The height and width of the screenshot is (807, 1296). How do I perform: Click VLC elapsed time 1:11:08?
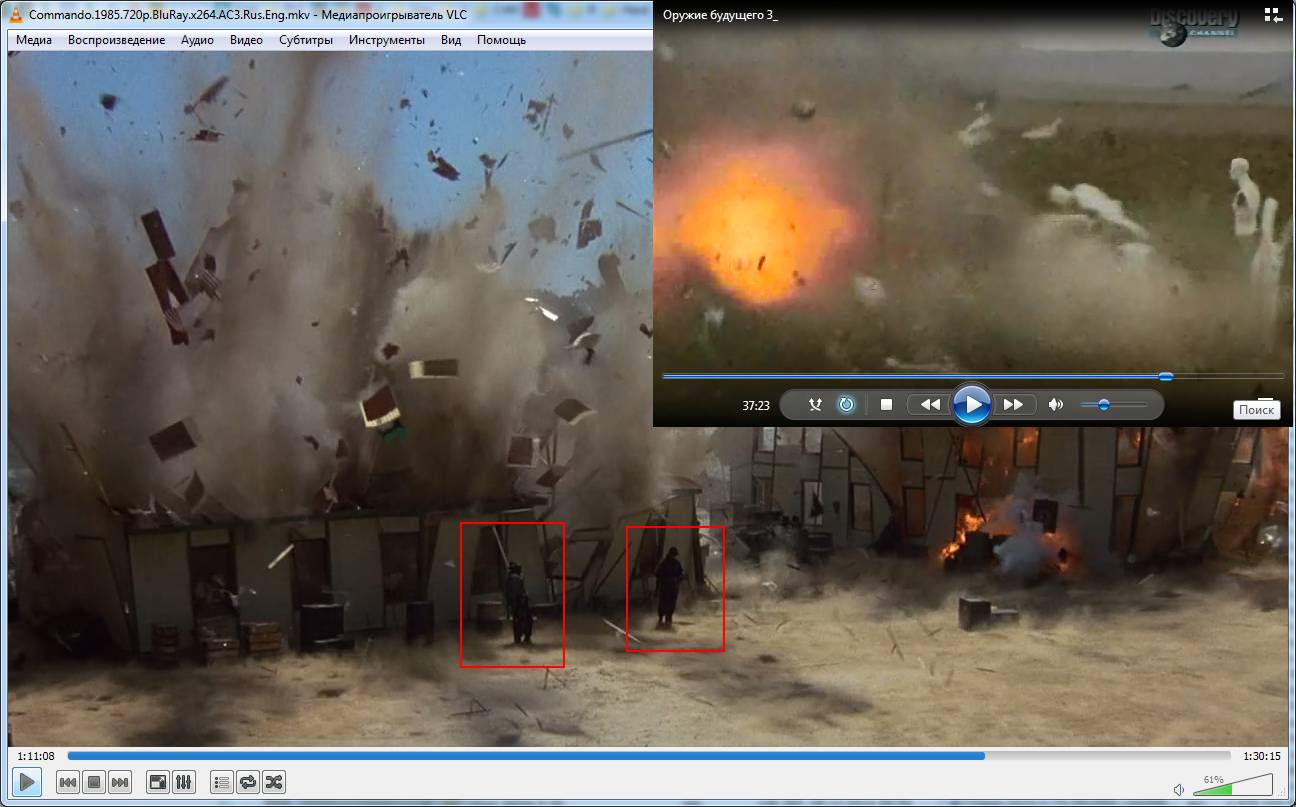pos(36,756)
